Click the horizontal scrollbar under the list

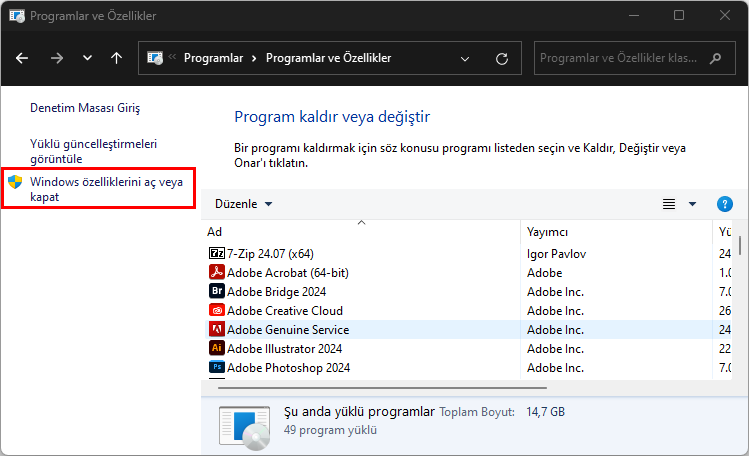coord(382,388)
